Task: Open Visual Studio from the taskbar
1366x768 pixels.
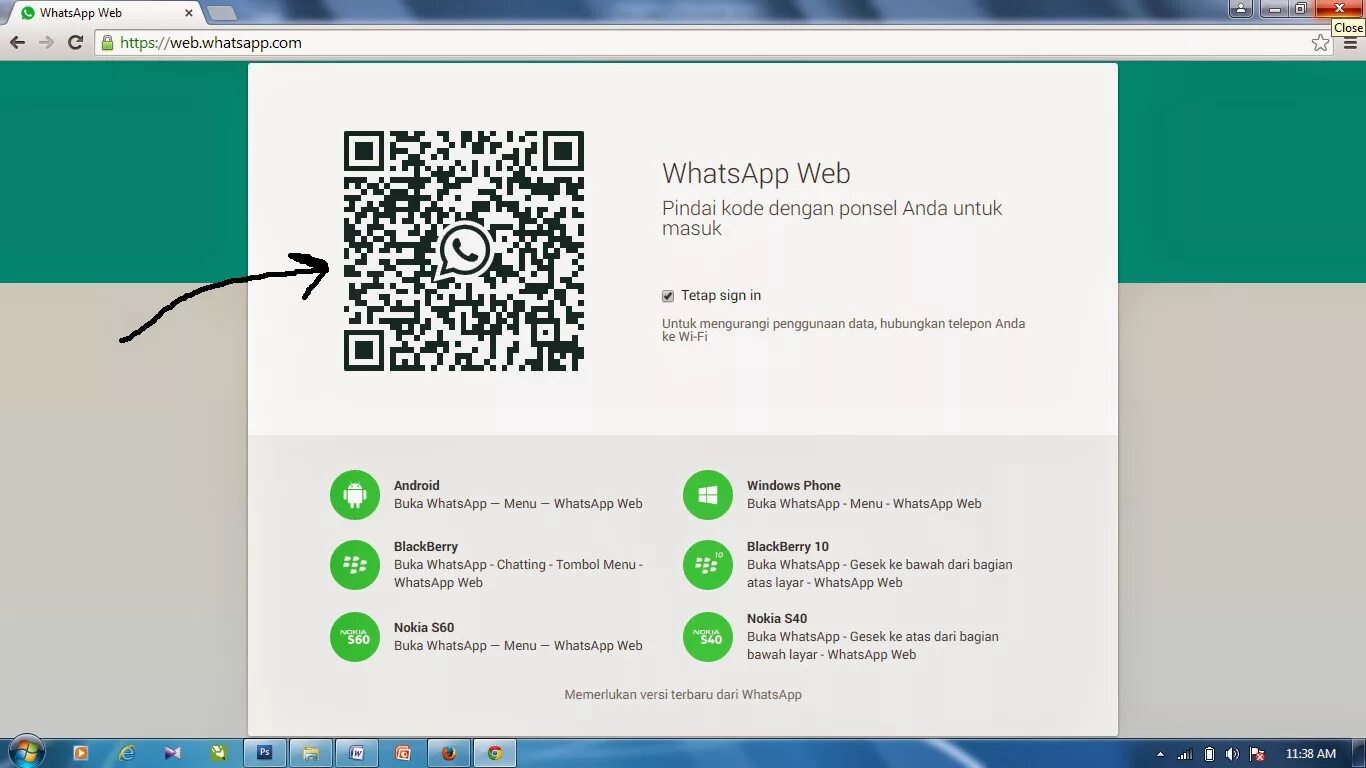Action: tap(172, 753)
